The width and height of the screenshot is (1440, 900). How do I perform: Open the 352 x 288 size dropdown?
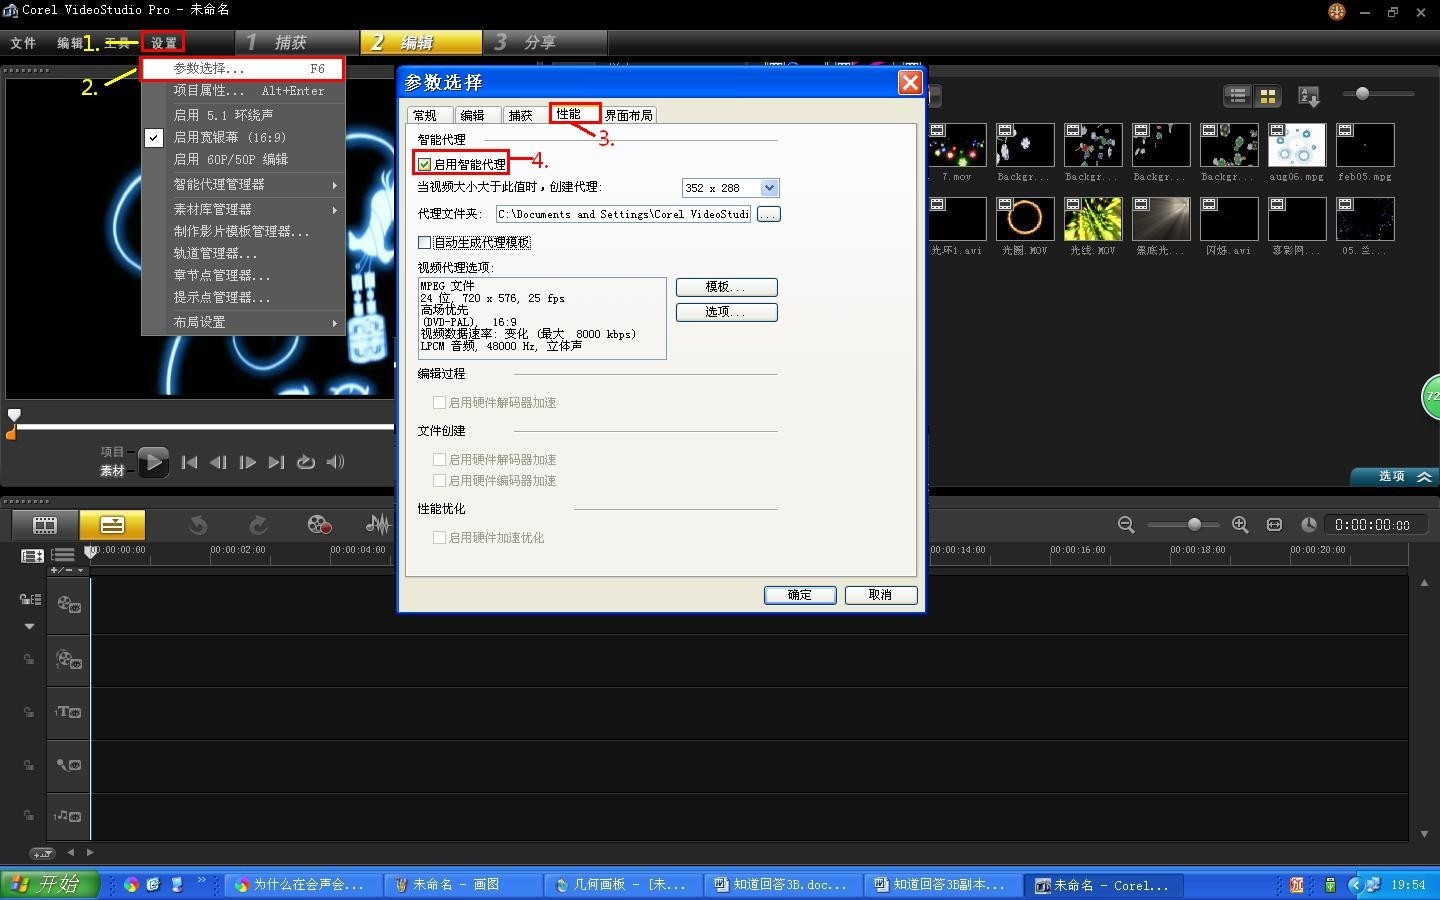pyautogui.click(x=769, y=188)
